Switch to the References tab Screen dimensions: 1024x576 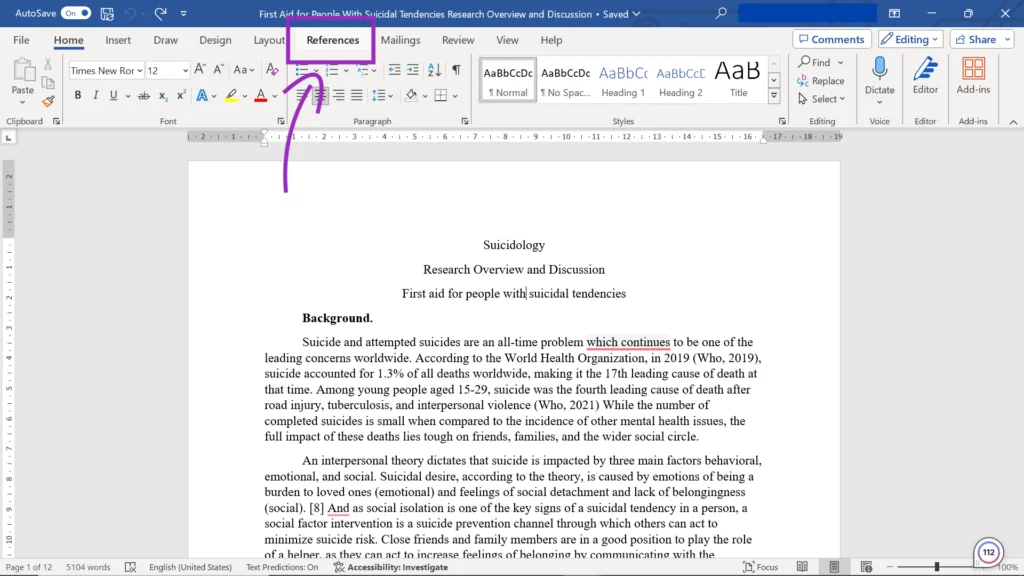(x=332, y=40)
